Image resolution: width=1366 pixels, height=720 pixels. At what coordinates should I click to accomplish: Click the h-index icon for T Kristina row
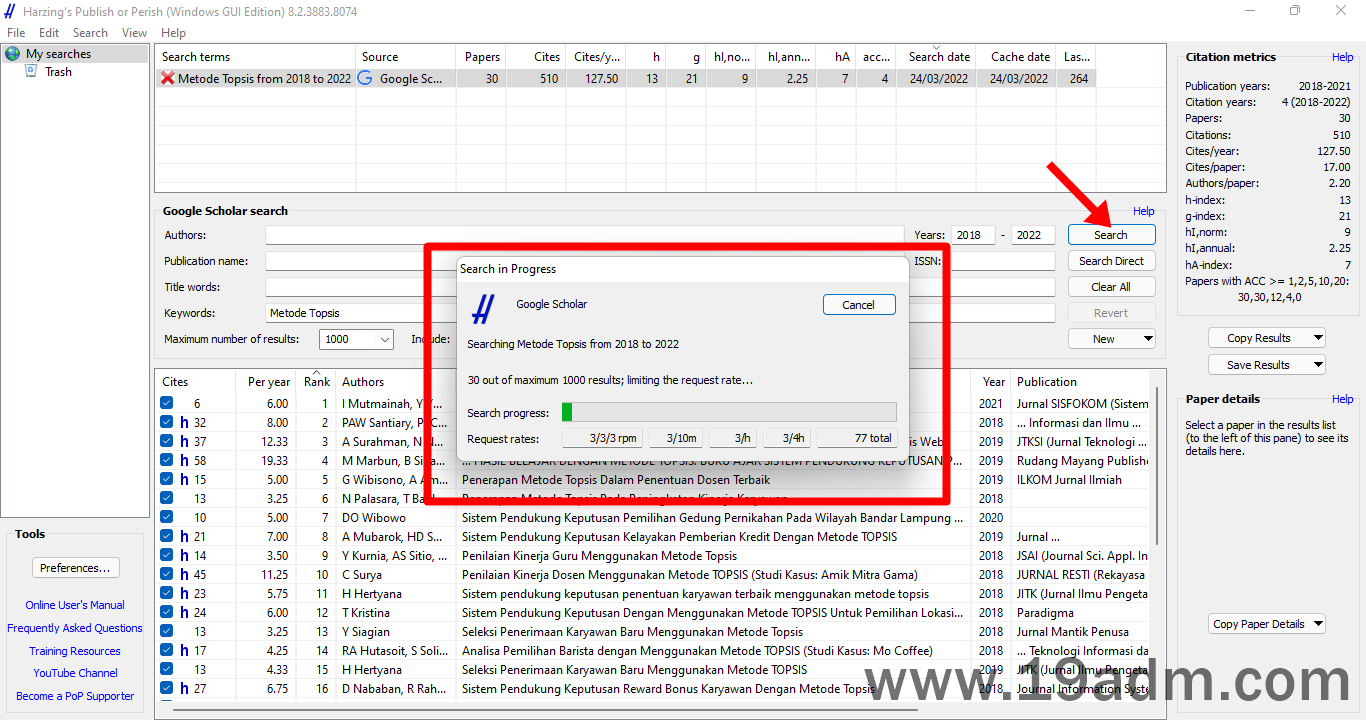(184, 613)
